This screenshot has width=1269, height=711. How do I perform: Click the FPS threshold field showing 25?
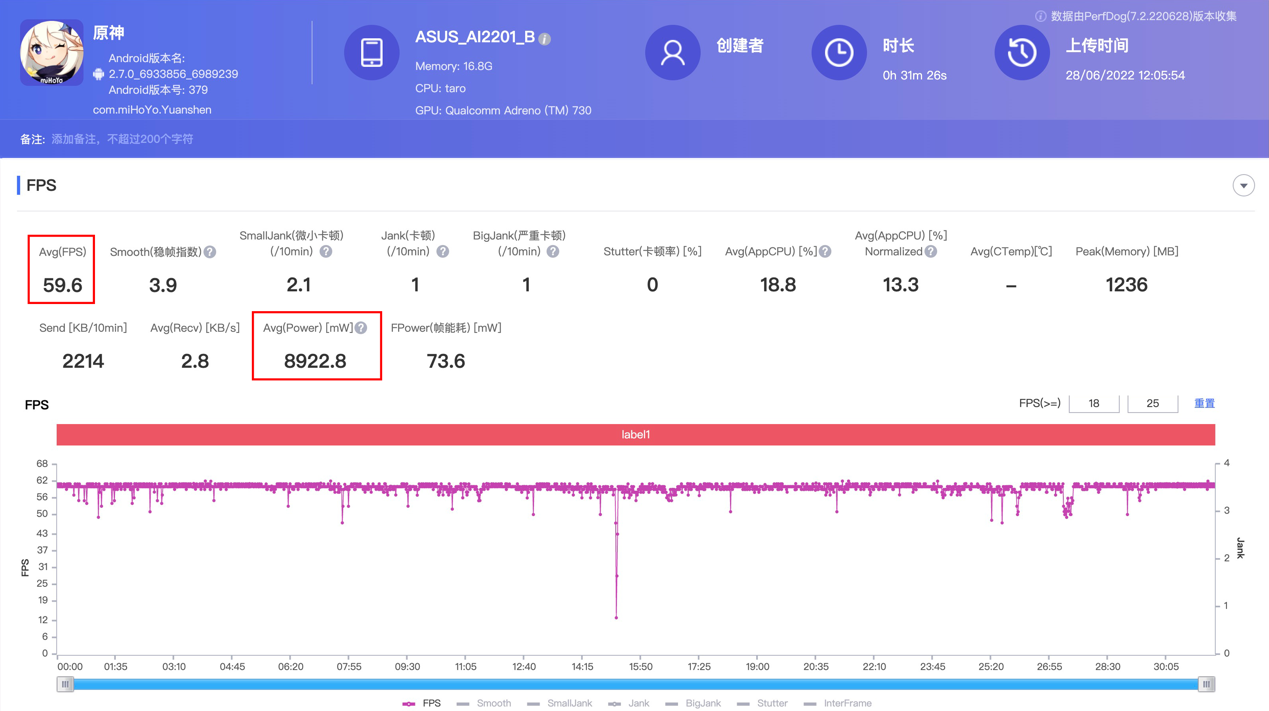(x=1152, y=404)
